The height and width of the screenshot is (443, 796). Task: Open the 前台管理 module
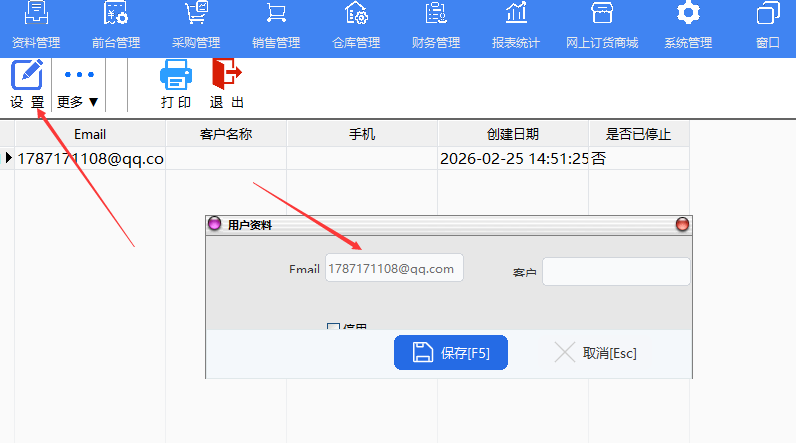[115, 27]
